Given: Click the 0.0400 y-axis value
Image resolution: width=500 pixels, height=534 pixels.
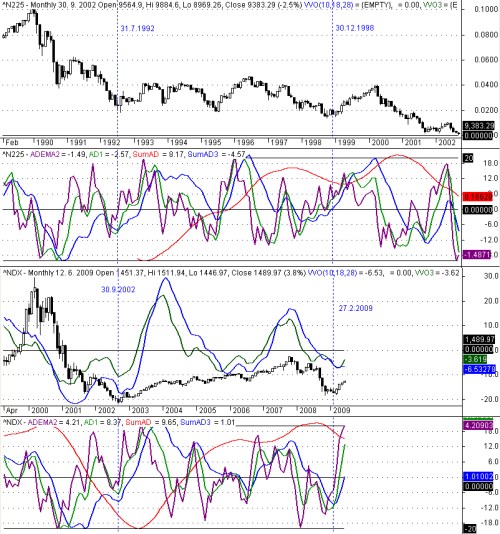Looking at the screenshot, I should (x=486, y=84).
